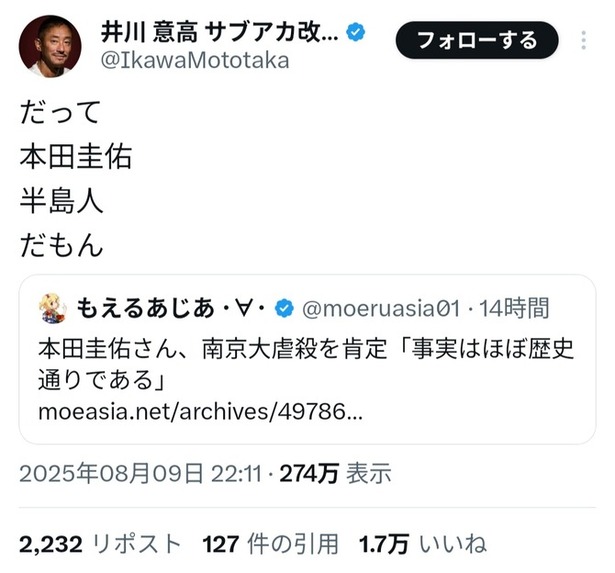
Task: Open the 127 件の引用 quotes list
Action: (x=270, y=544)
